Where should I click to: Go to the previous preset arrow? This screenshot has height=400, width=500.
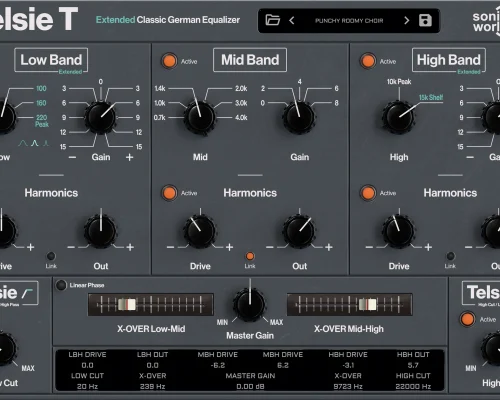(292, 21)
